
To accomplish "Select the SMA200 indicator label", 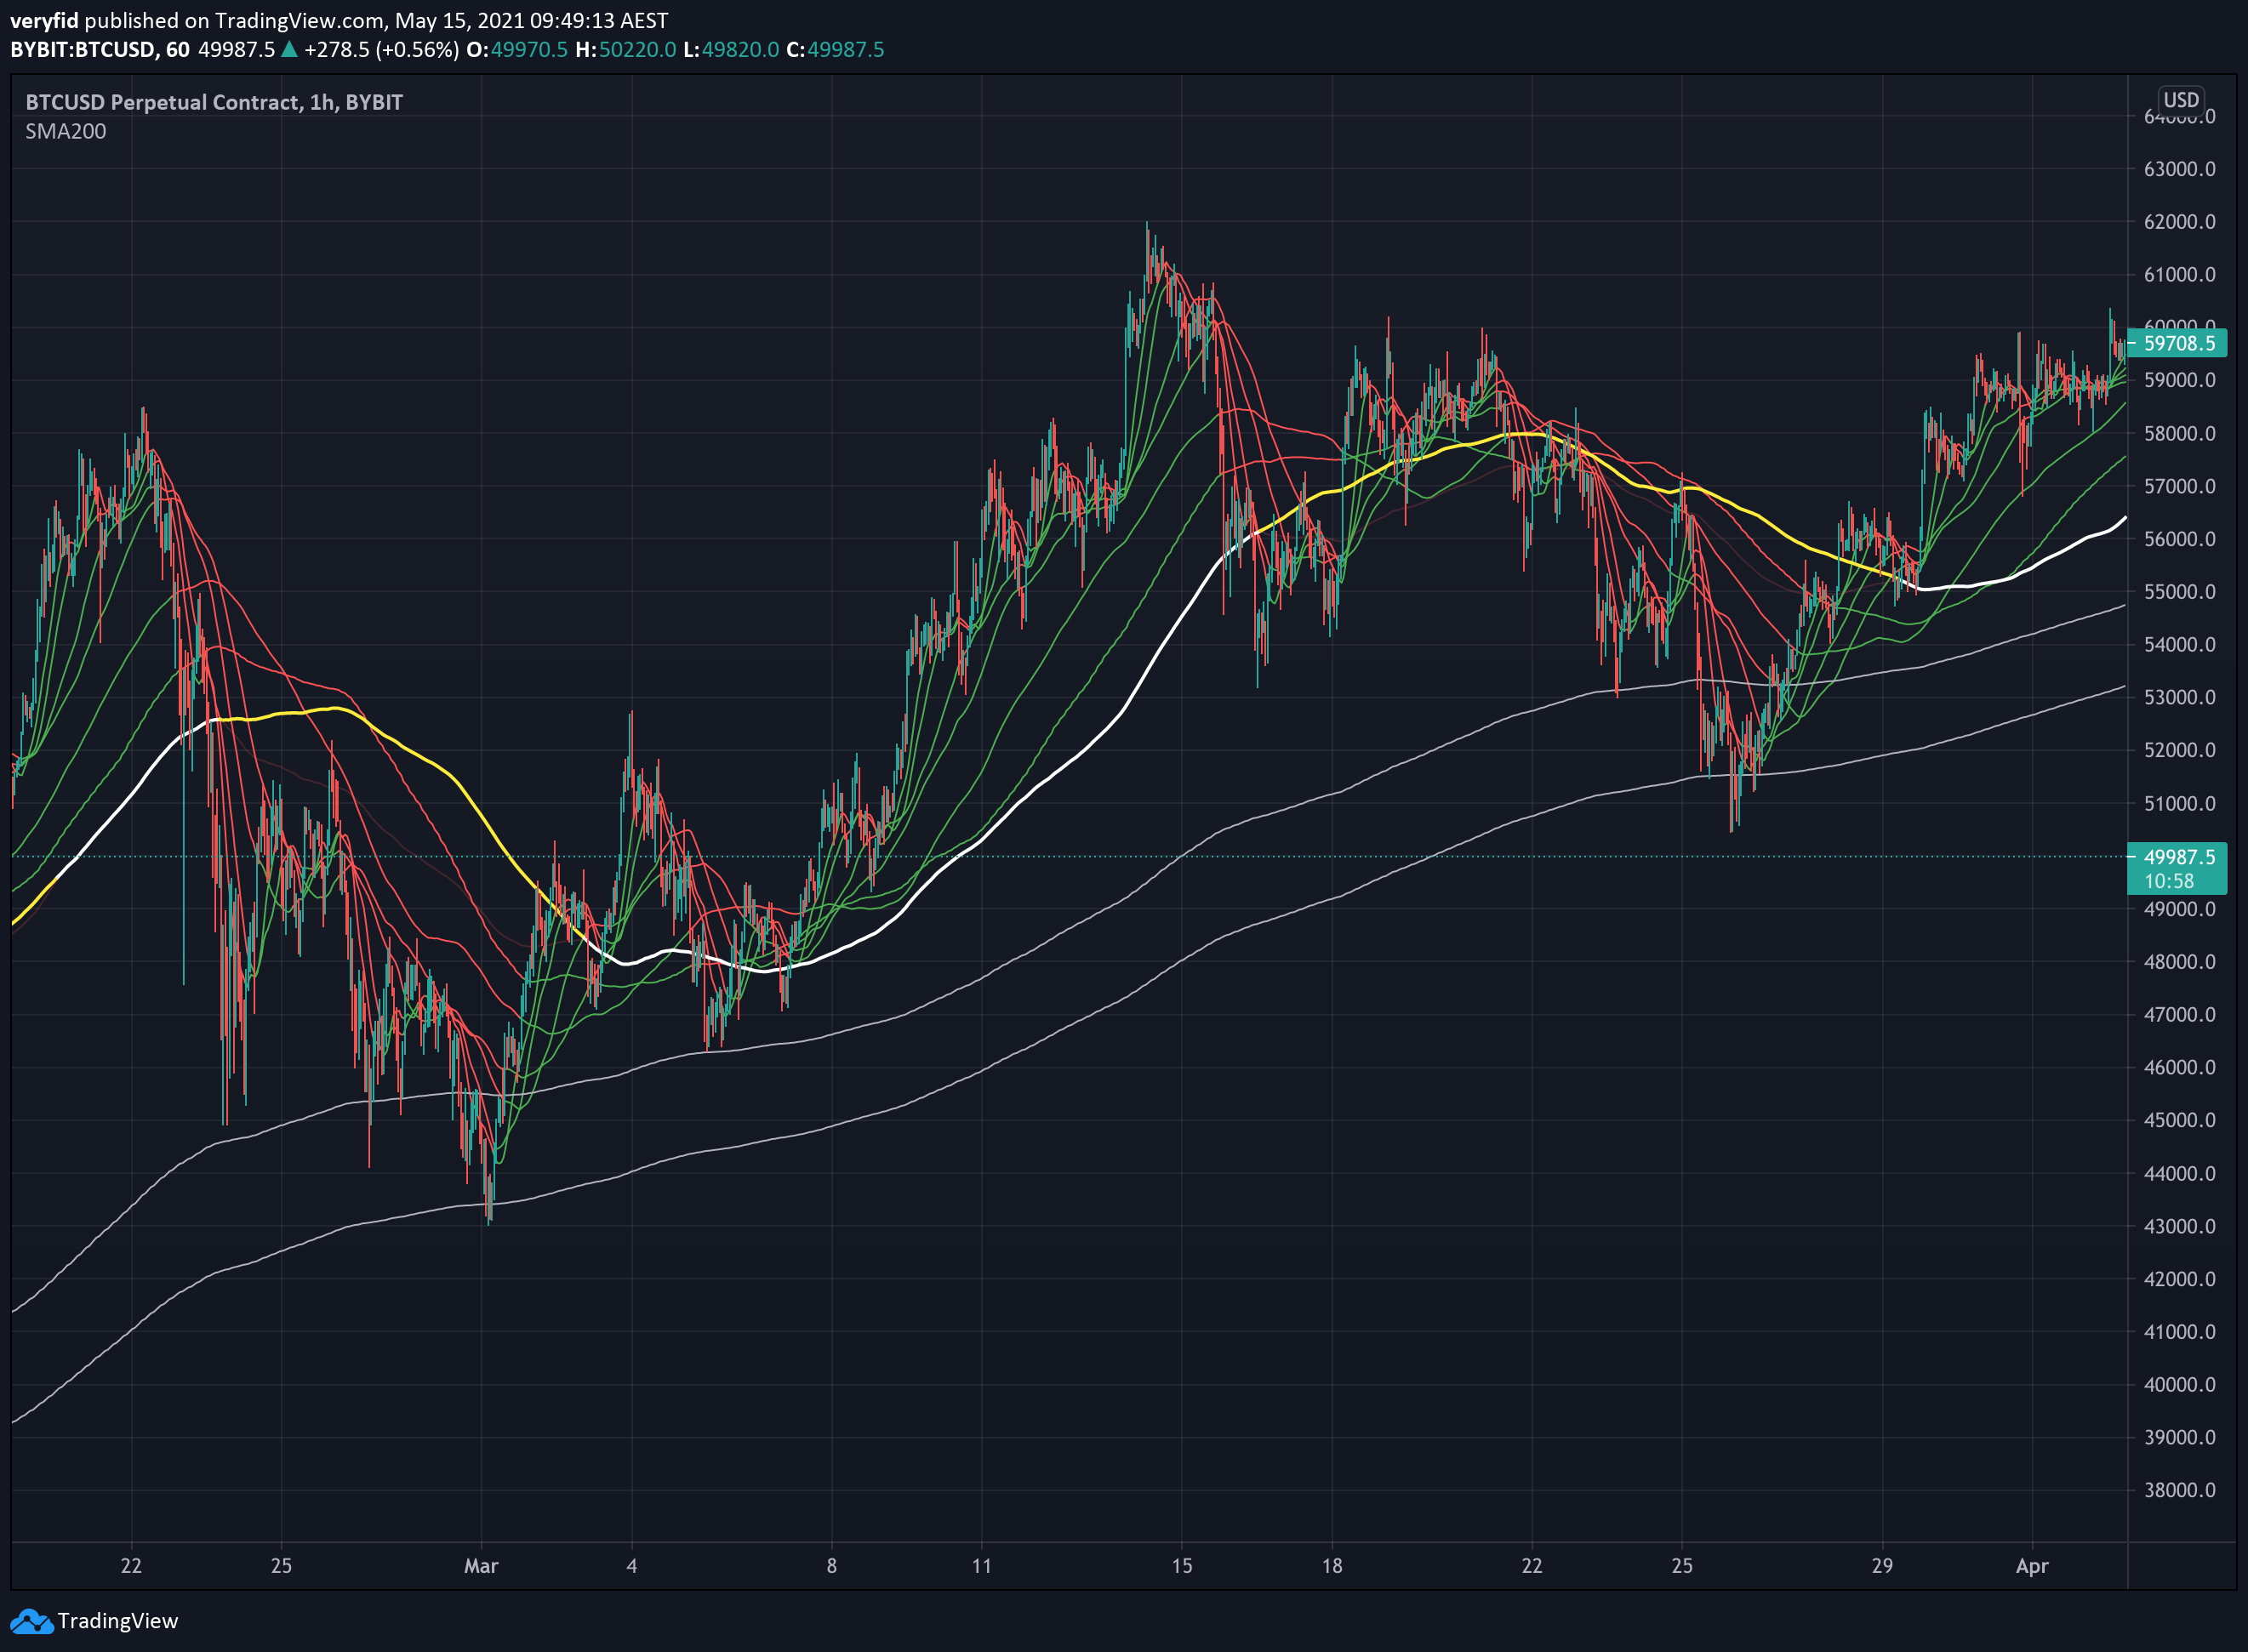I will (x=66, y=132).
